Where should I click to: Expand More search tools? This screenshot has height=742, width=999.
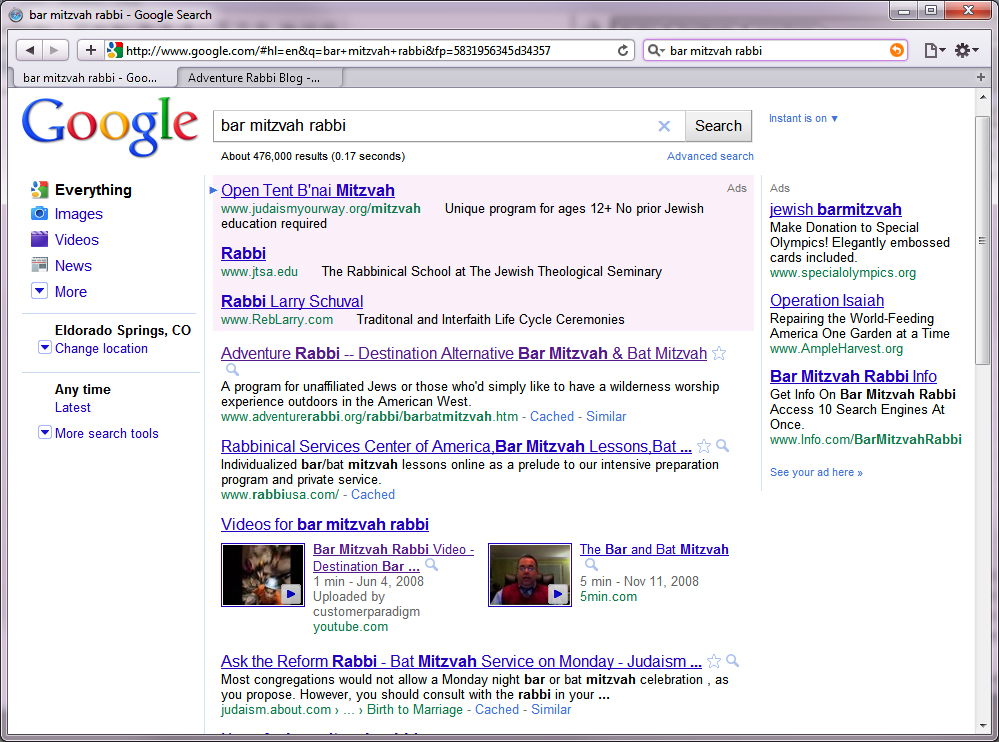coord(106,433)
